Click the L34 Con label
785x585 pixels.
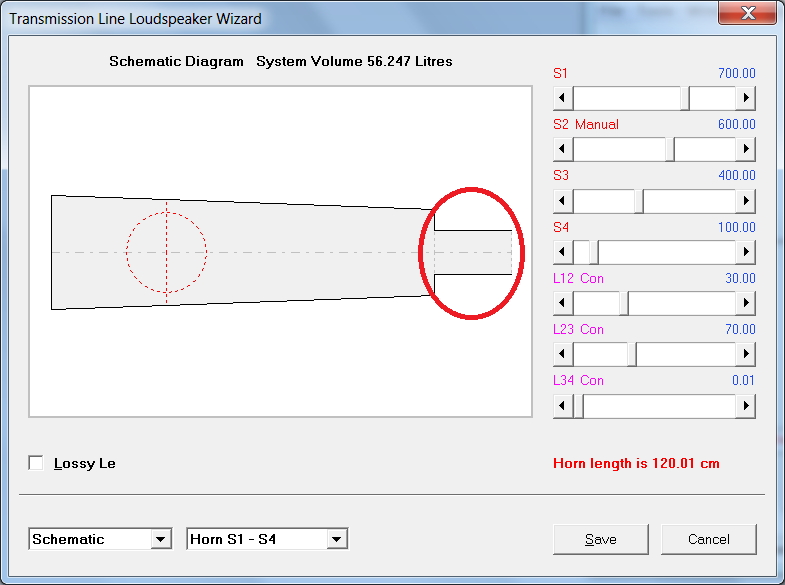pyautogui.click(x=578, y=380)
